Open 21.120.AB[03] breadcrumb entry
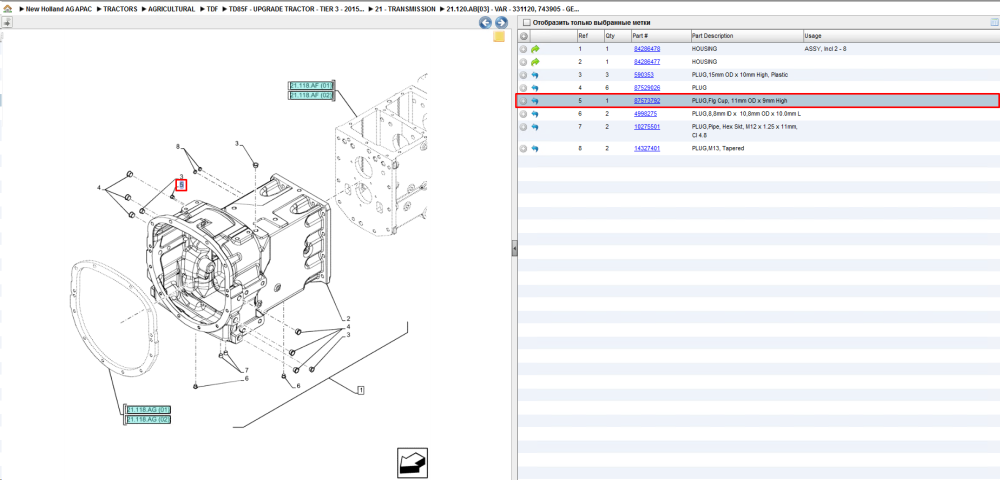 [x=513, y=9]
